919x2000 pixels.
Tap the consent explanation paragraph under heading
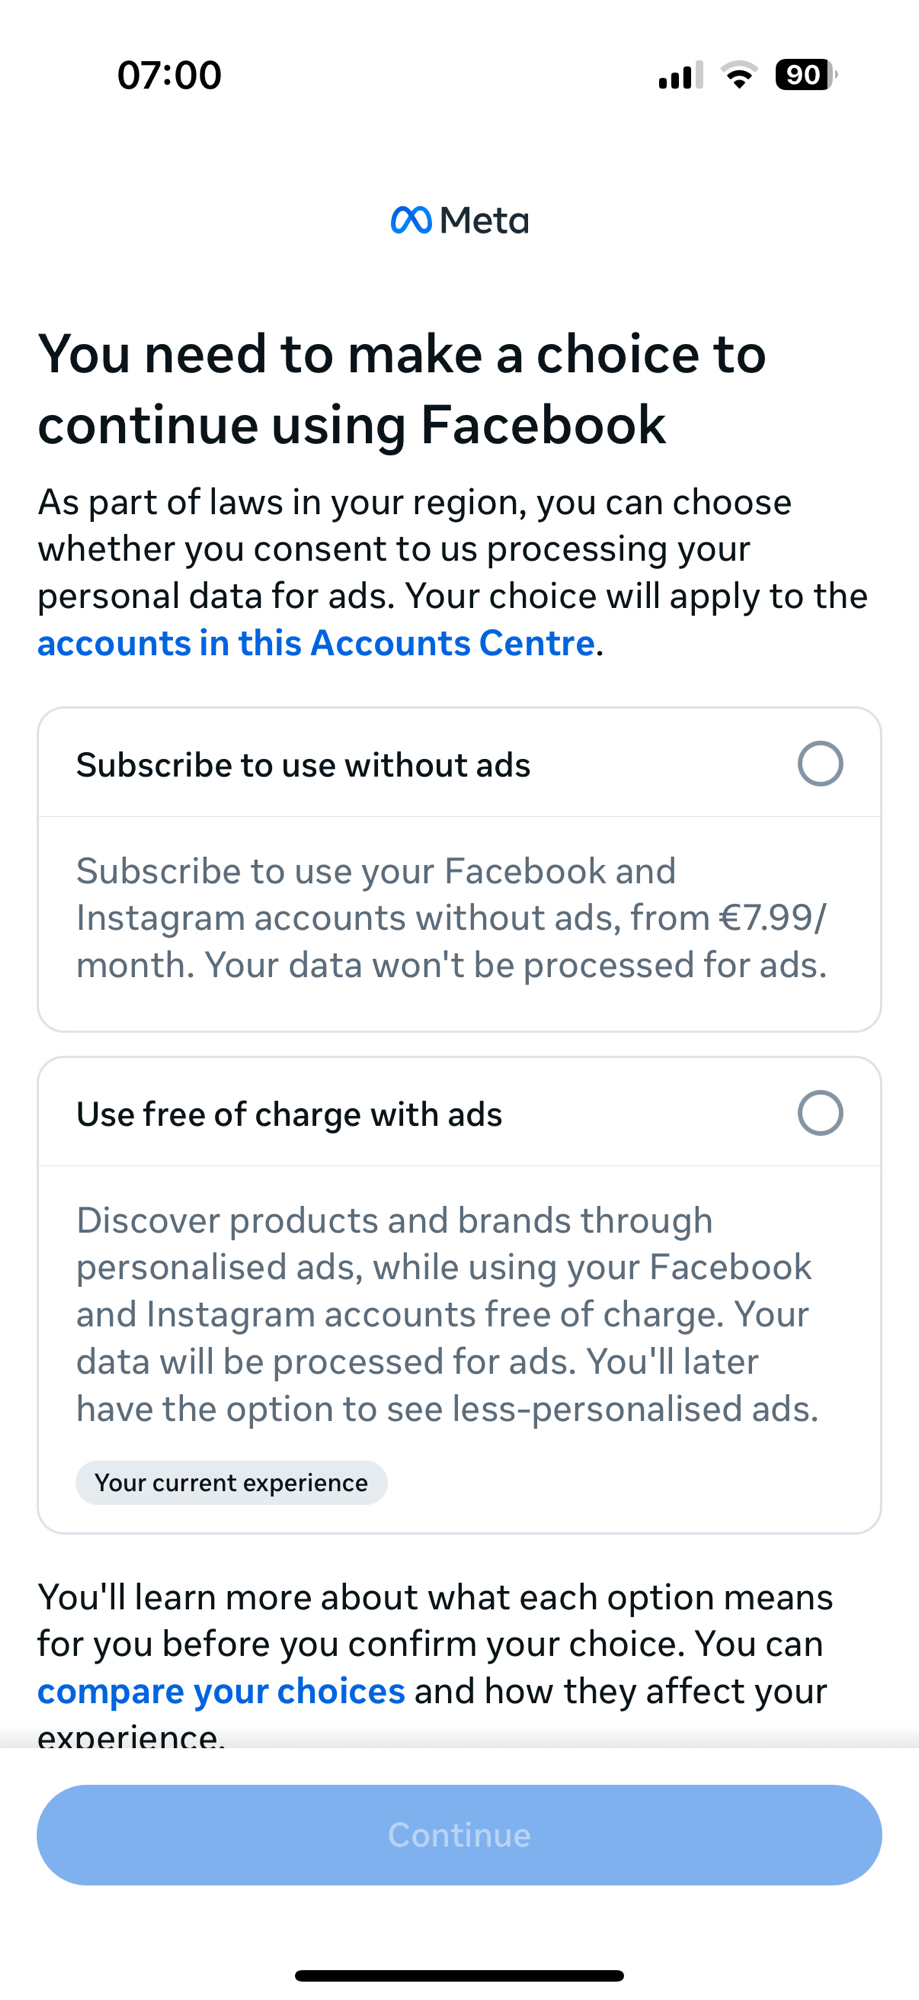452,549
